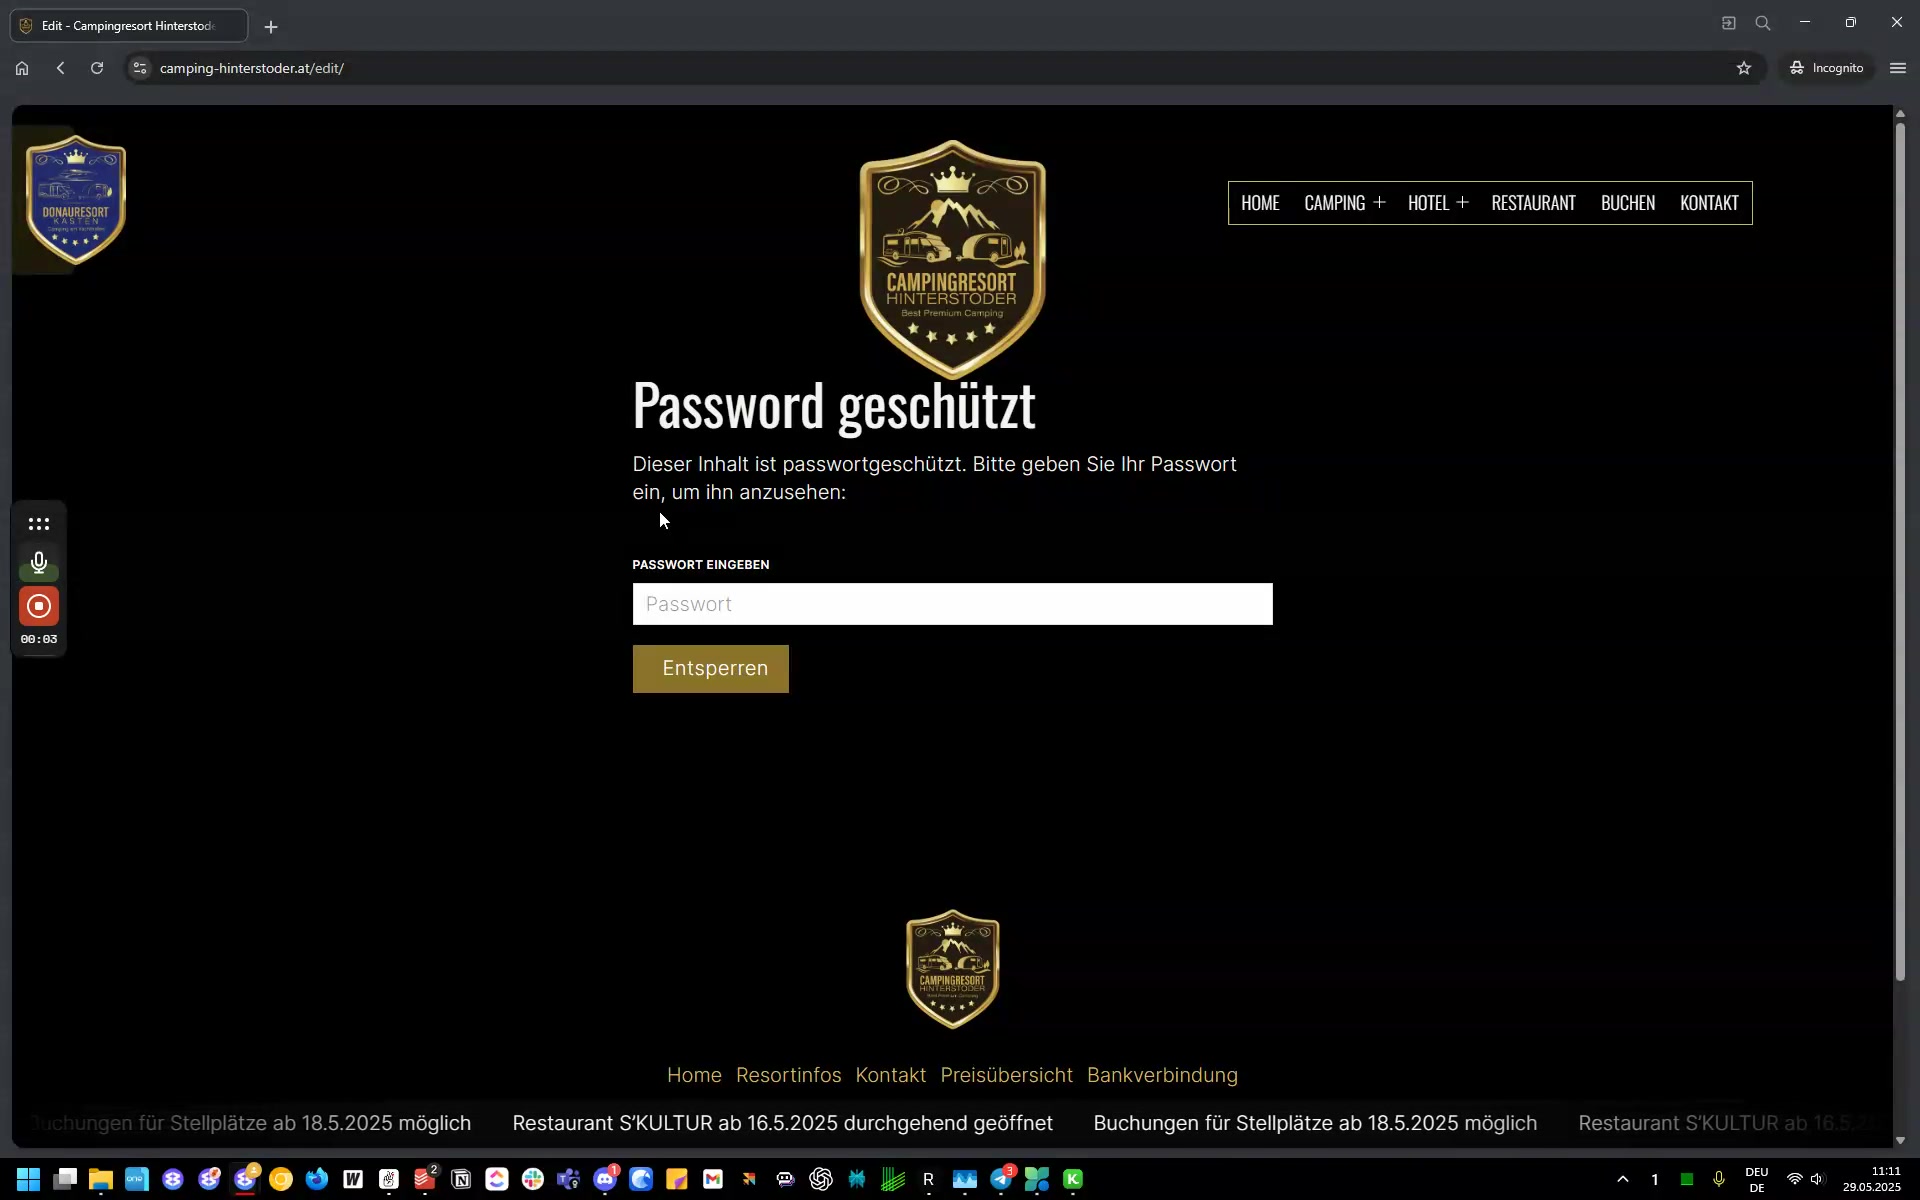1920x1200 pixels.
Task: Mute the recorder microphone
Action: click(x=39, y=563)
